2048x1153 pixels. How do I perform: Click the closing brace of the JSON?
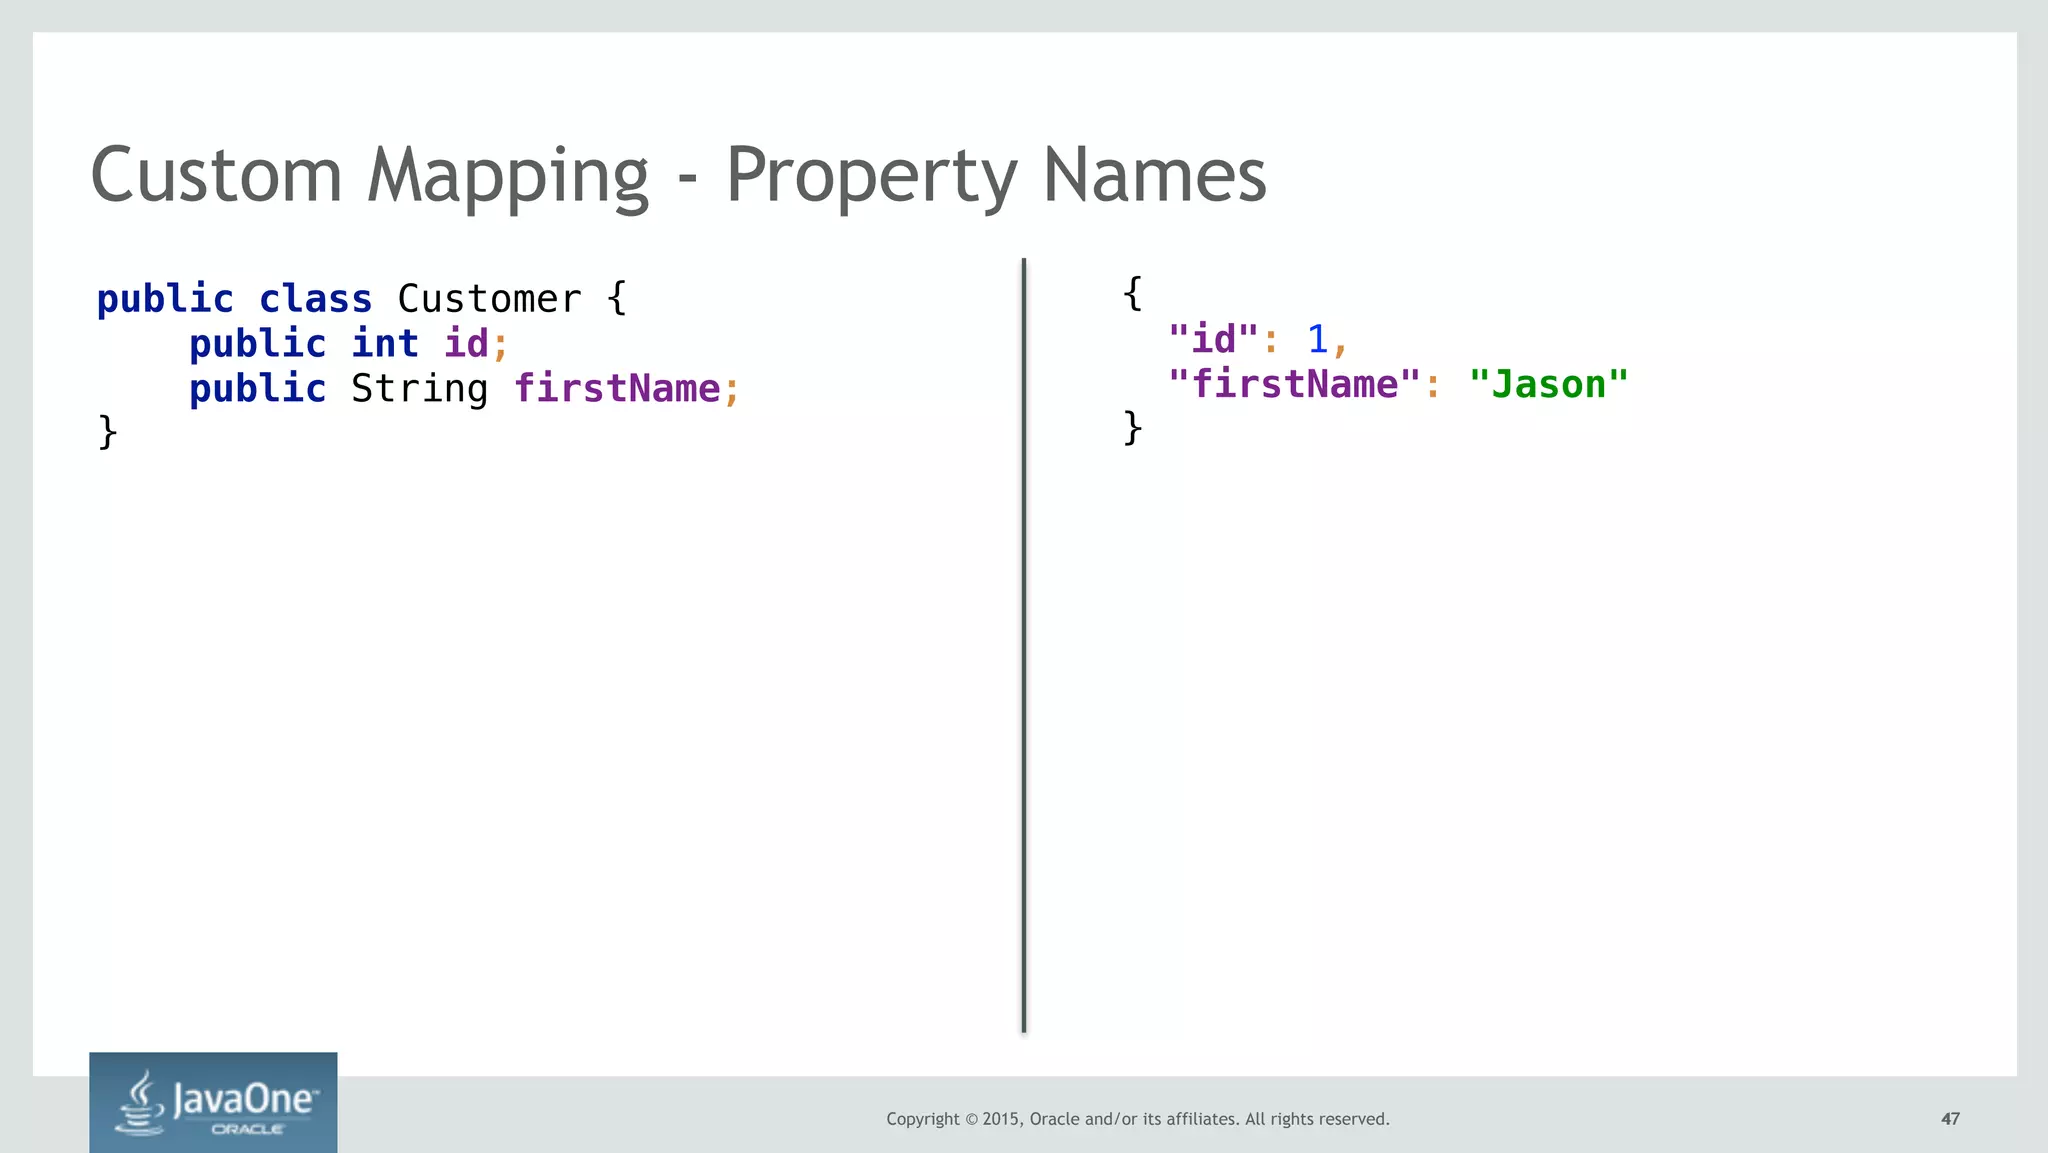point(1132,428)
